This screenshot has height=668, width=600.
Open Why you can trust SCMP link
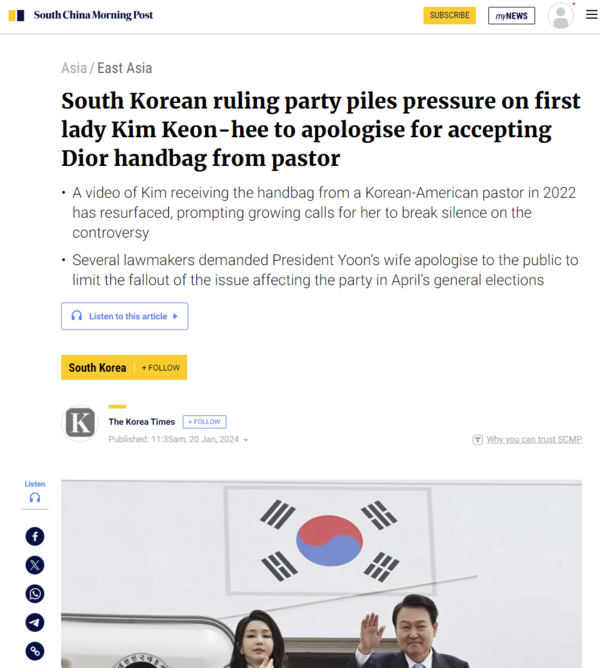[534, 439]
